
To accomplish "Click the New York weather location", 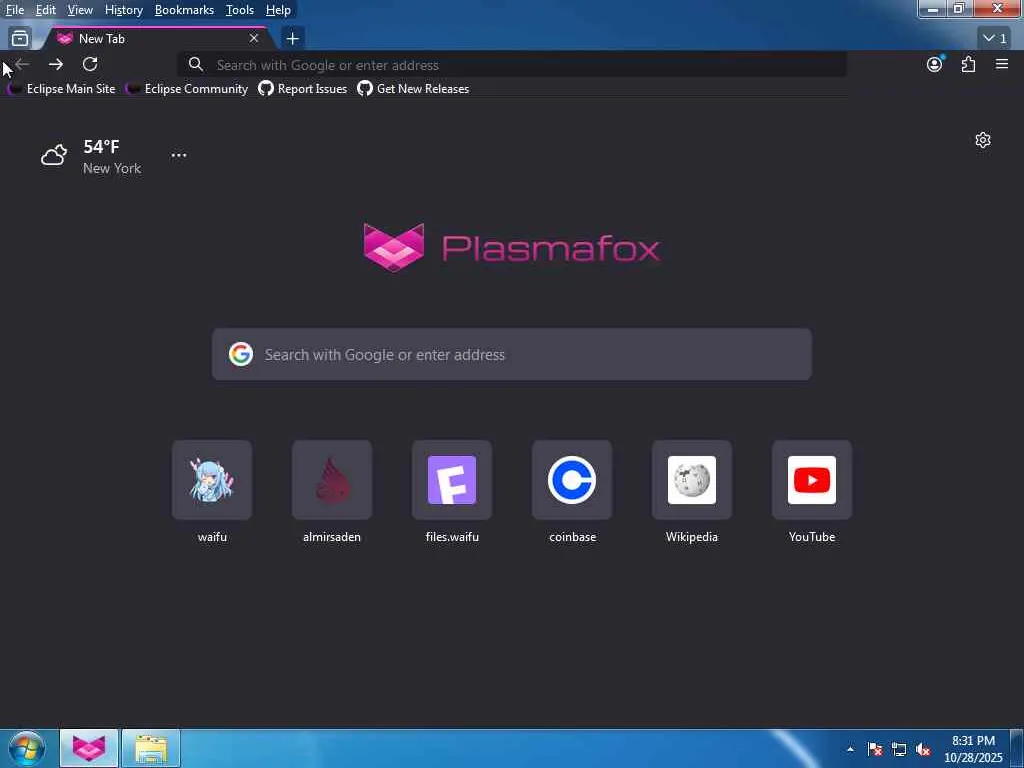I will pyautogui.click(x=112, y=168).
